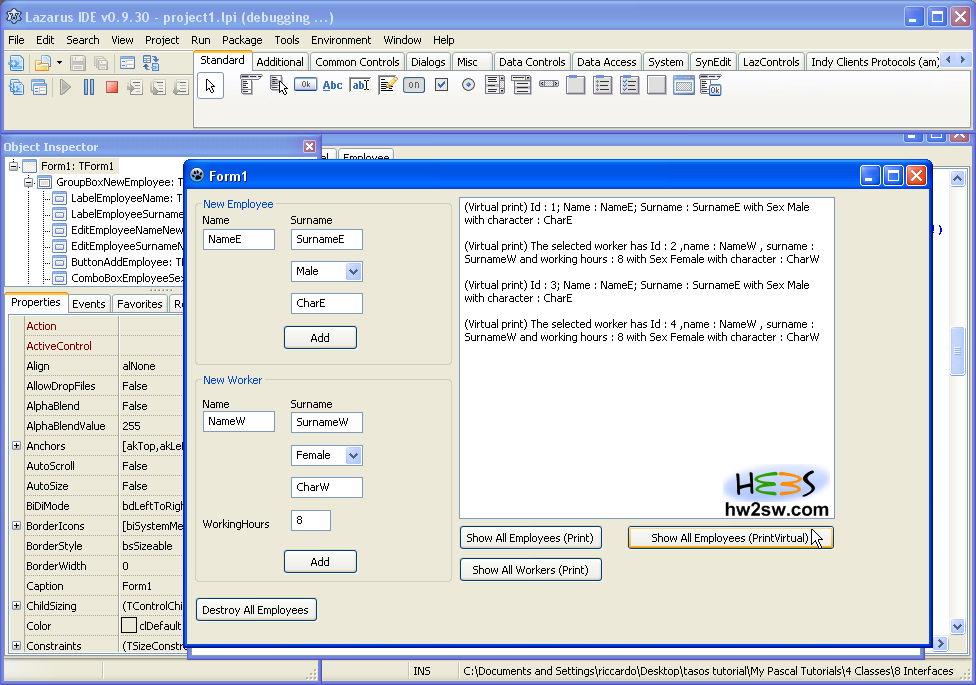Pick the TComboBox component icon
The image size is (976, 685).
point(522,85)
